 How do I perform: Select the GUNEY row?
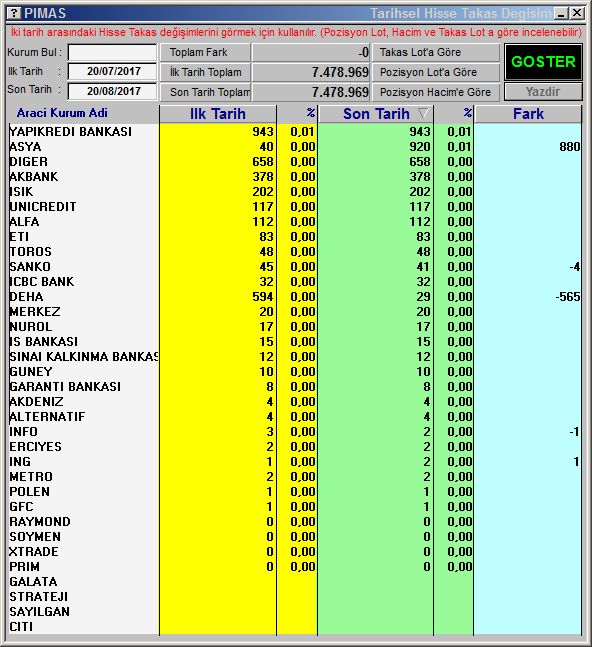(295, 371)
